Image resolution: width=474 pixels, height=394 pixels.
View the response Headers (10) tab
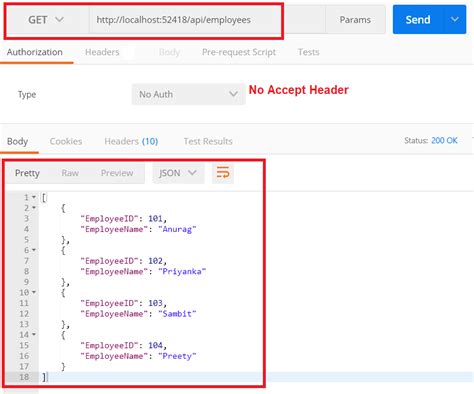click(x=131, y=141)
